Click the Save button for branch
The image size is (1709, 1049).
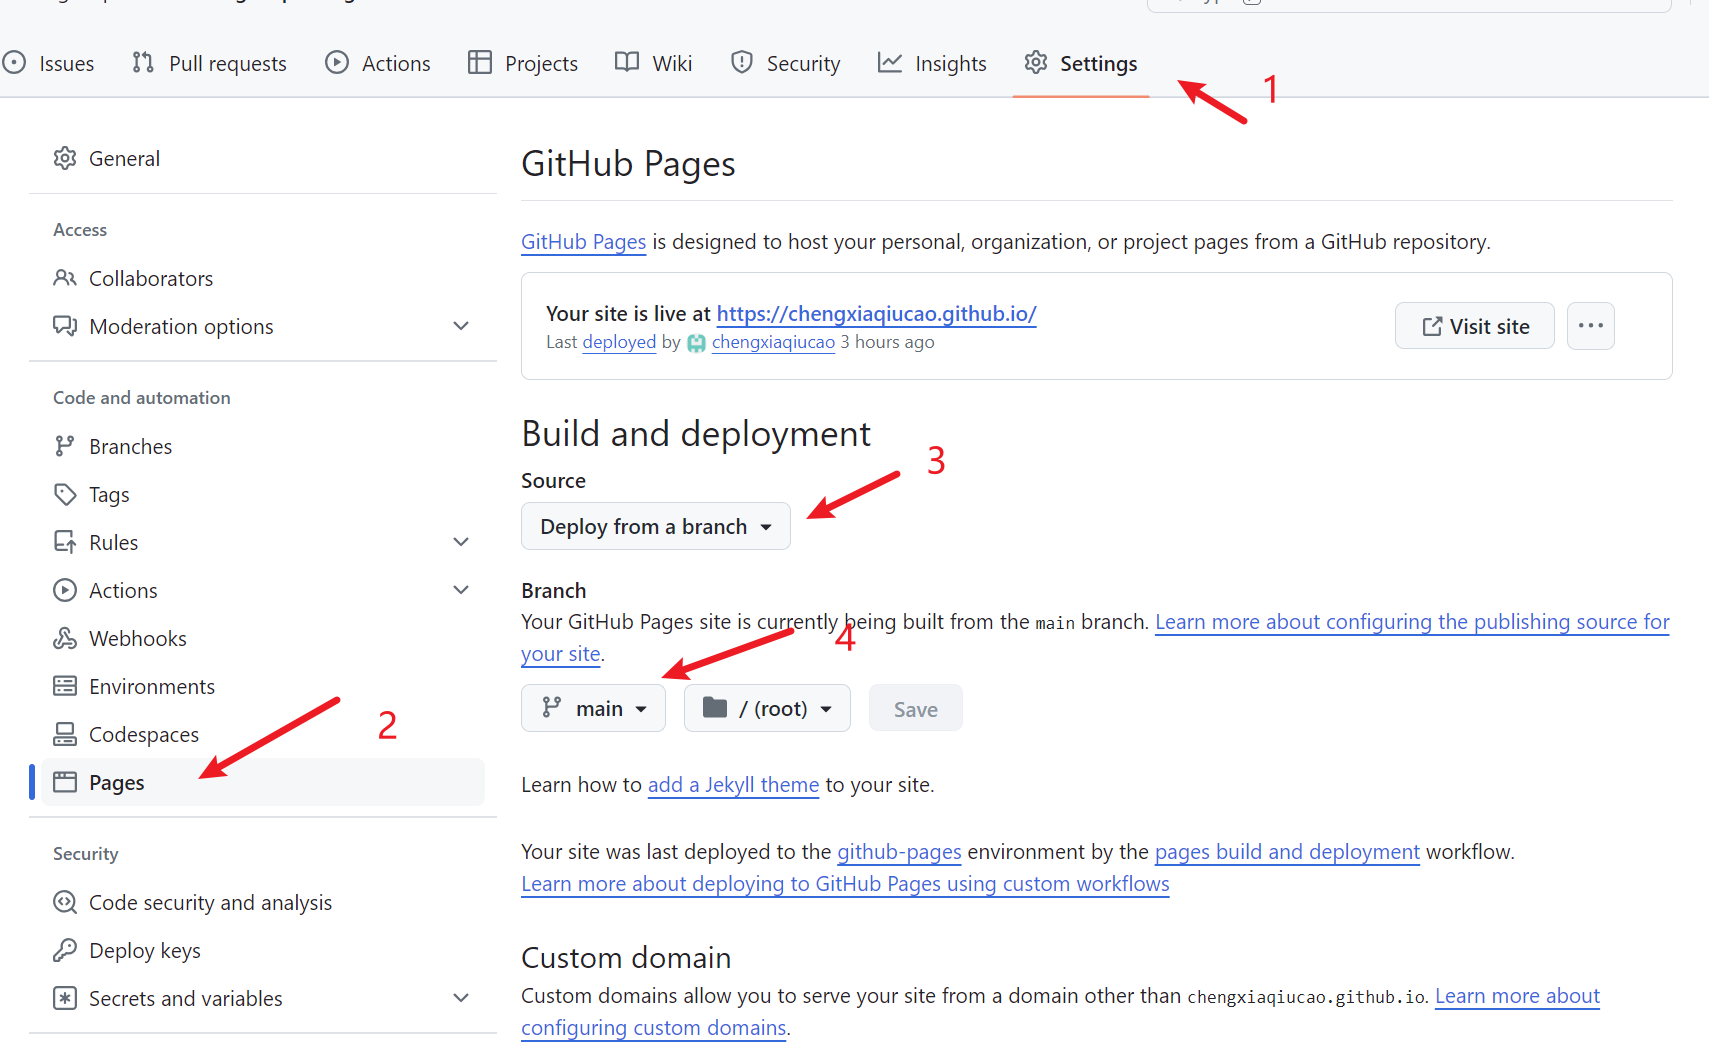(x=916, y=708)
